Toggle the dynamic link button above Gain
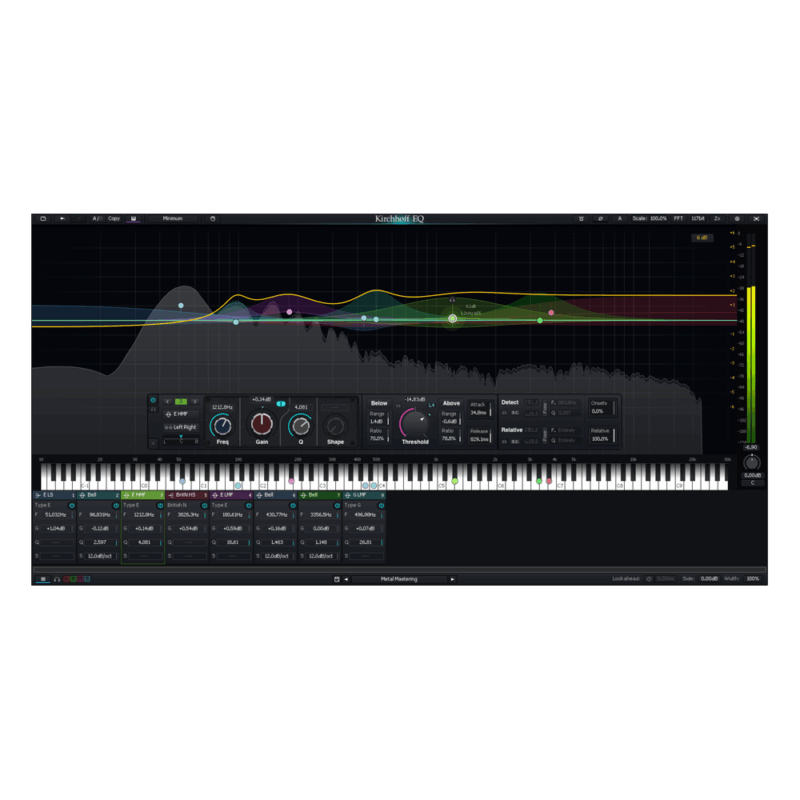This screenshot has height=800, width=800. click(281, 404)
